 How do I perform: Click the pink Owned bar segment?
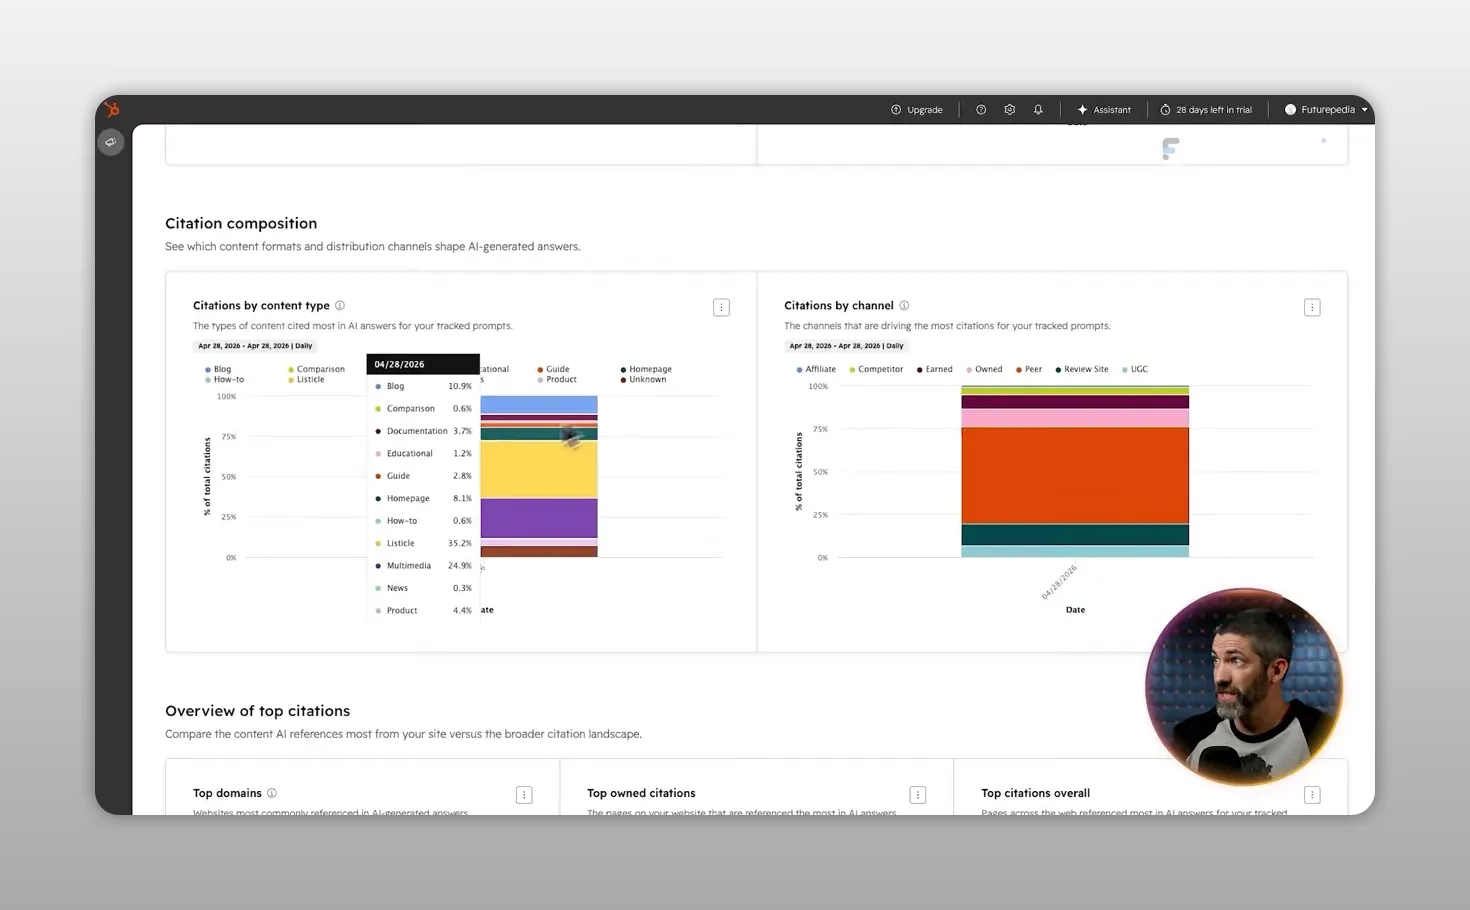[1075, 418]
